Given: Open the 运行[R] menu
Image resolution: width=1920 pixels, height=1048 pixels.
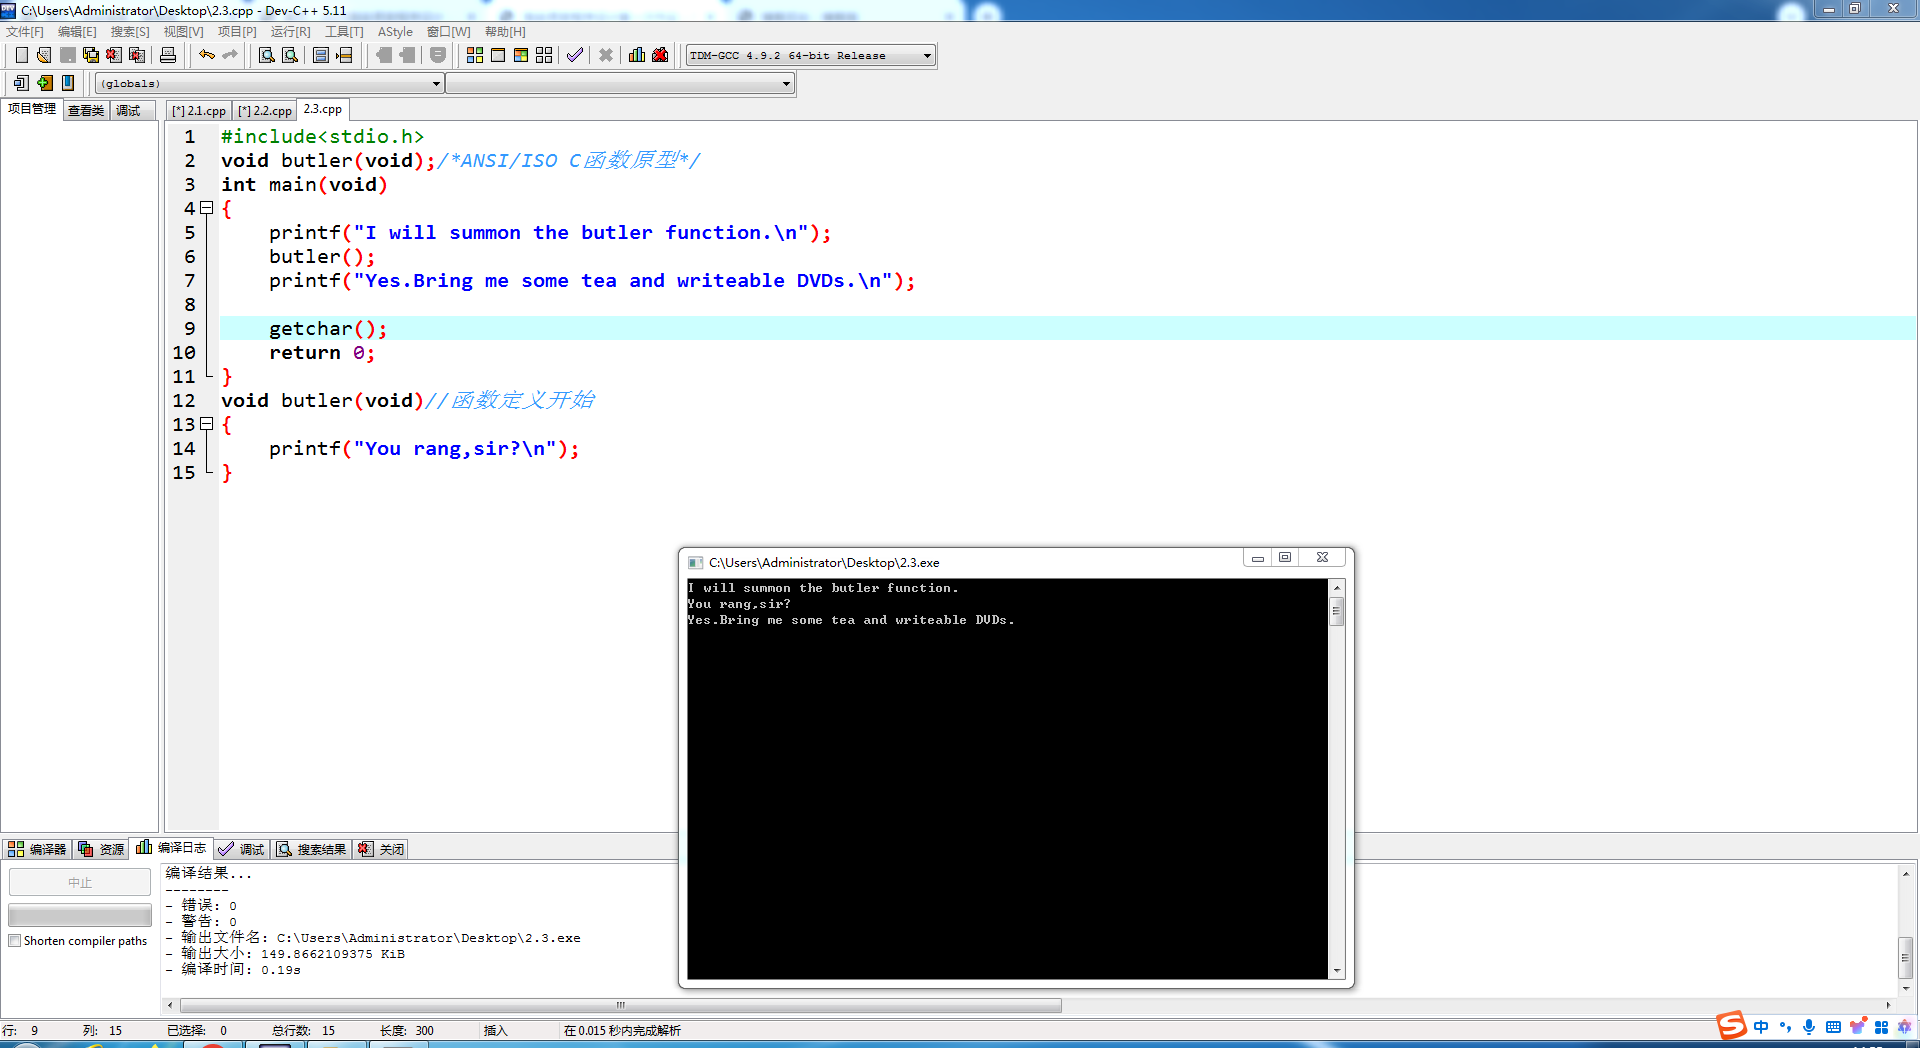Looking at the screenshot, I should (290, 32).
